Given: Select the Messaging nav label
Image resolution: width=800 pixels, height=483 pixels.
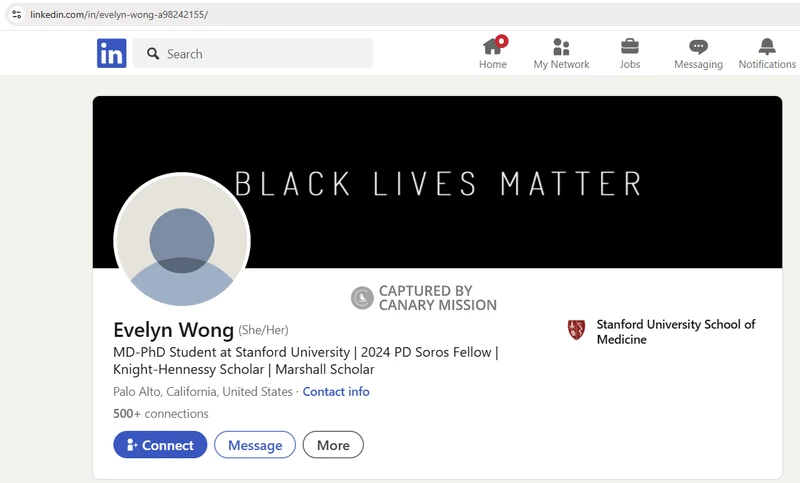Looking at the screenshot, I should click(x=698, y=64).
